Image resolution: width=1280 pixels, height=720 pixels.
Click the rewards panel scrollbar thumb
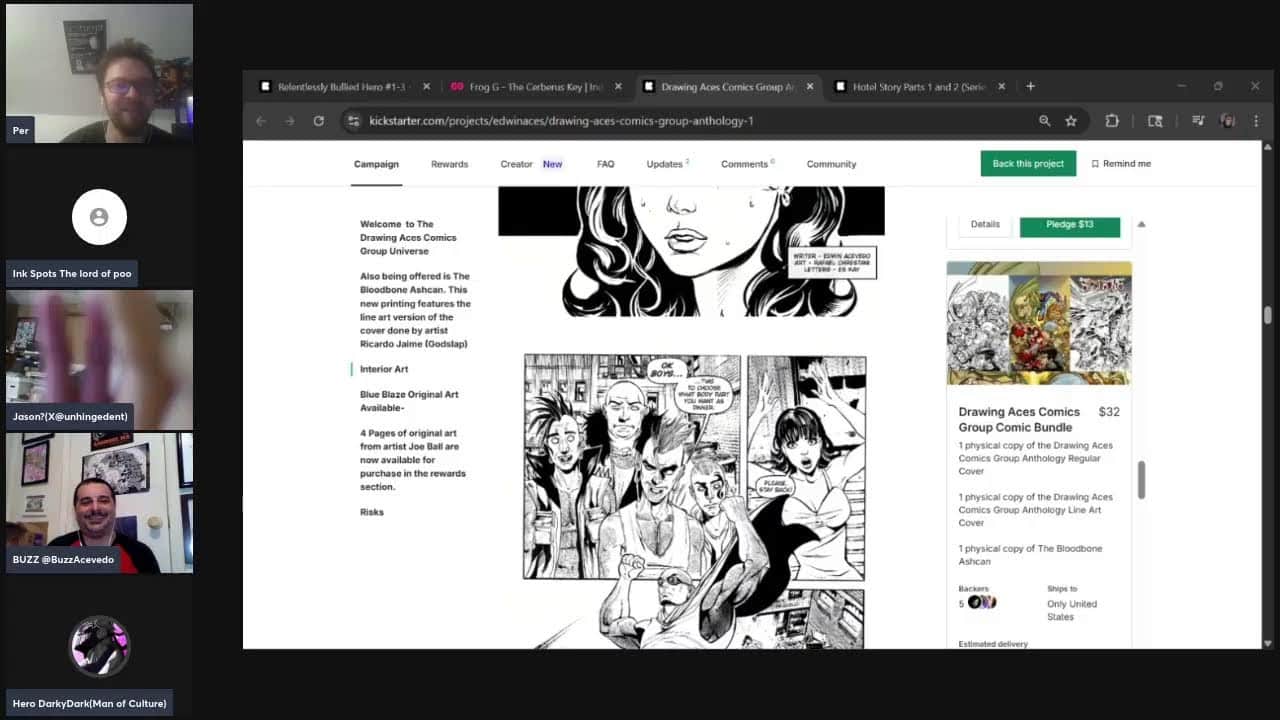[x=1141, y=480]
